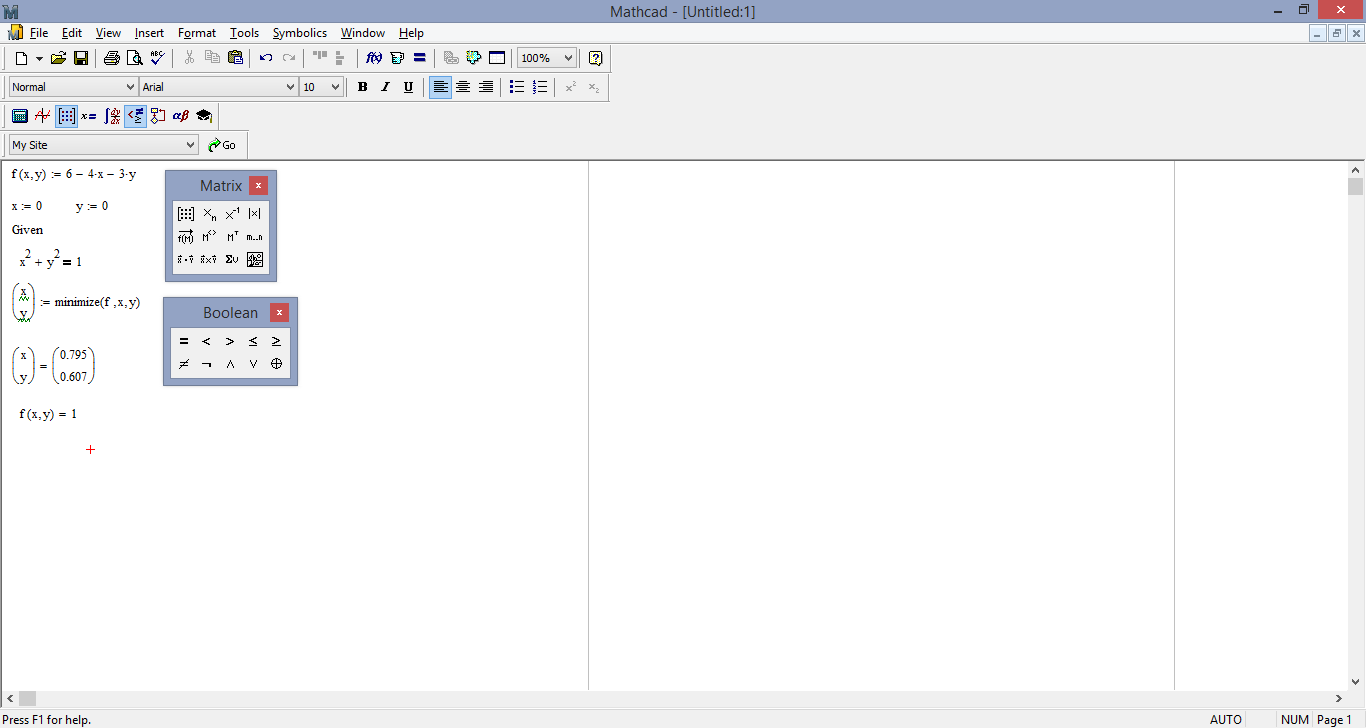The width and height of the screenshot is (1366, 728).
Task: Insert Boolean NOT operator
Action: click(207, 364)
